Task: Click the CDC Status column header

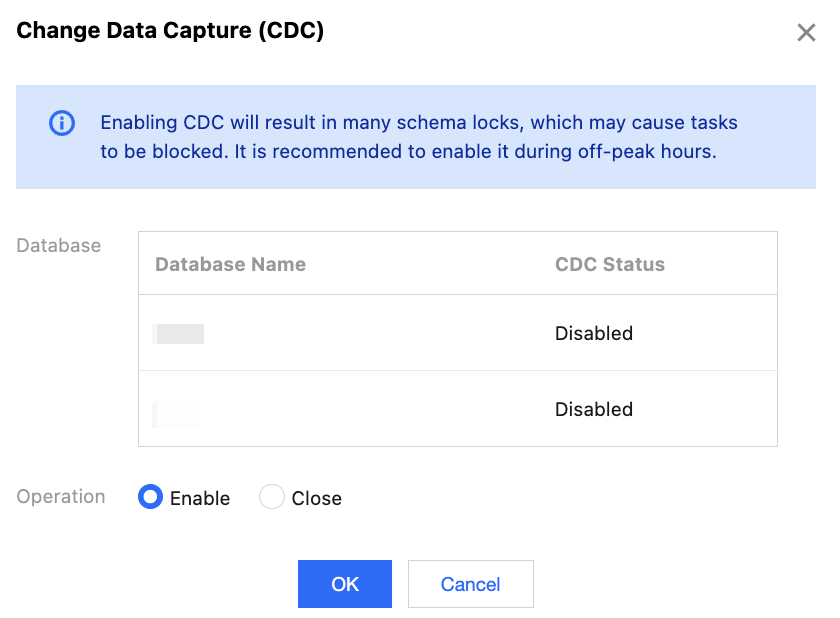Action: coord(609,265)
